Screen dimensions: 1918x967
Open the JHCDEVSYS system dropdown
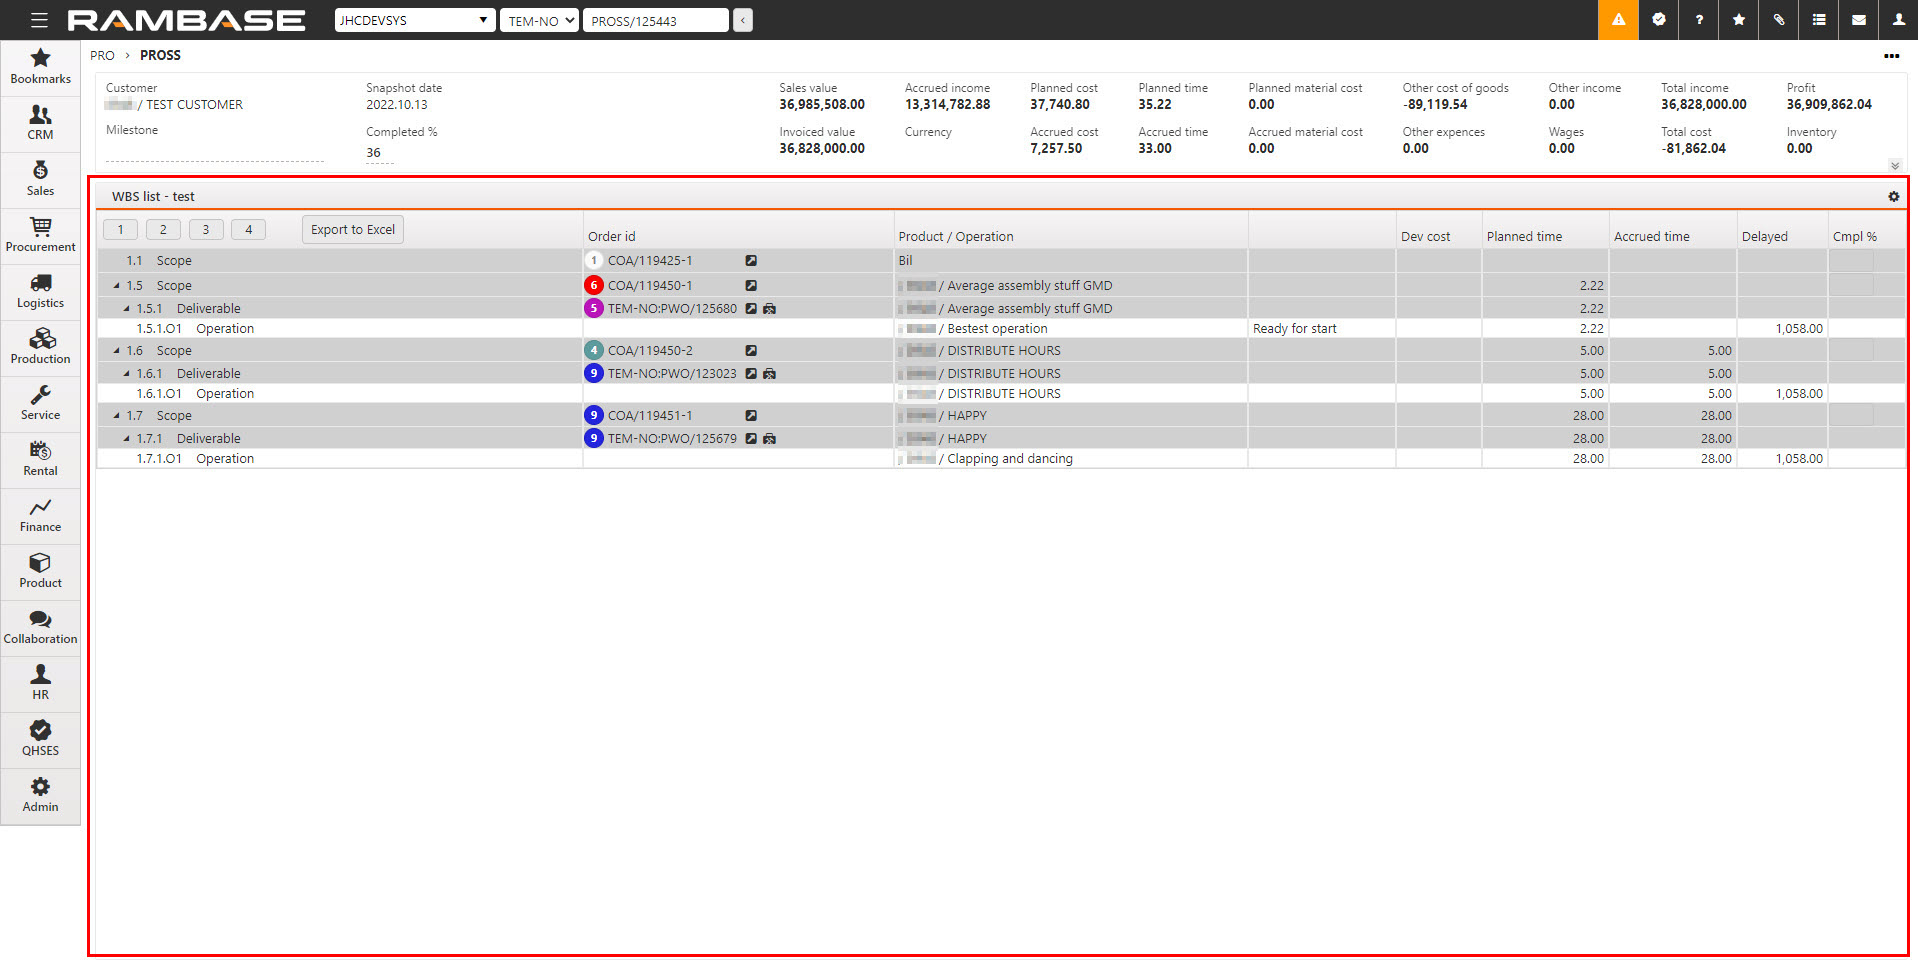(x=414, y=20)
